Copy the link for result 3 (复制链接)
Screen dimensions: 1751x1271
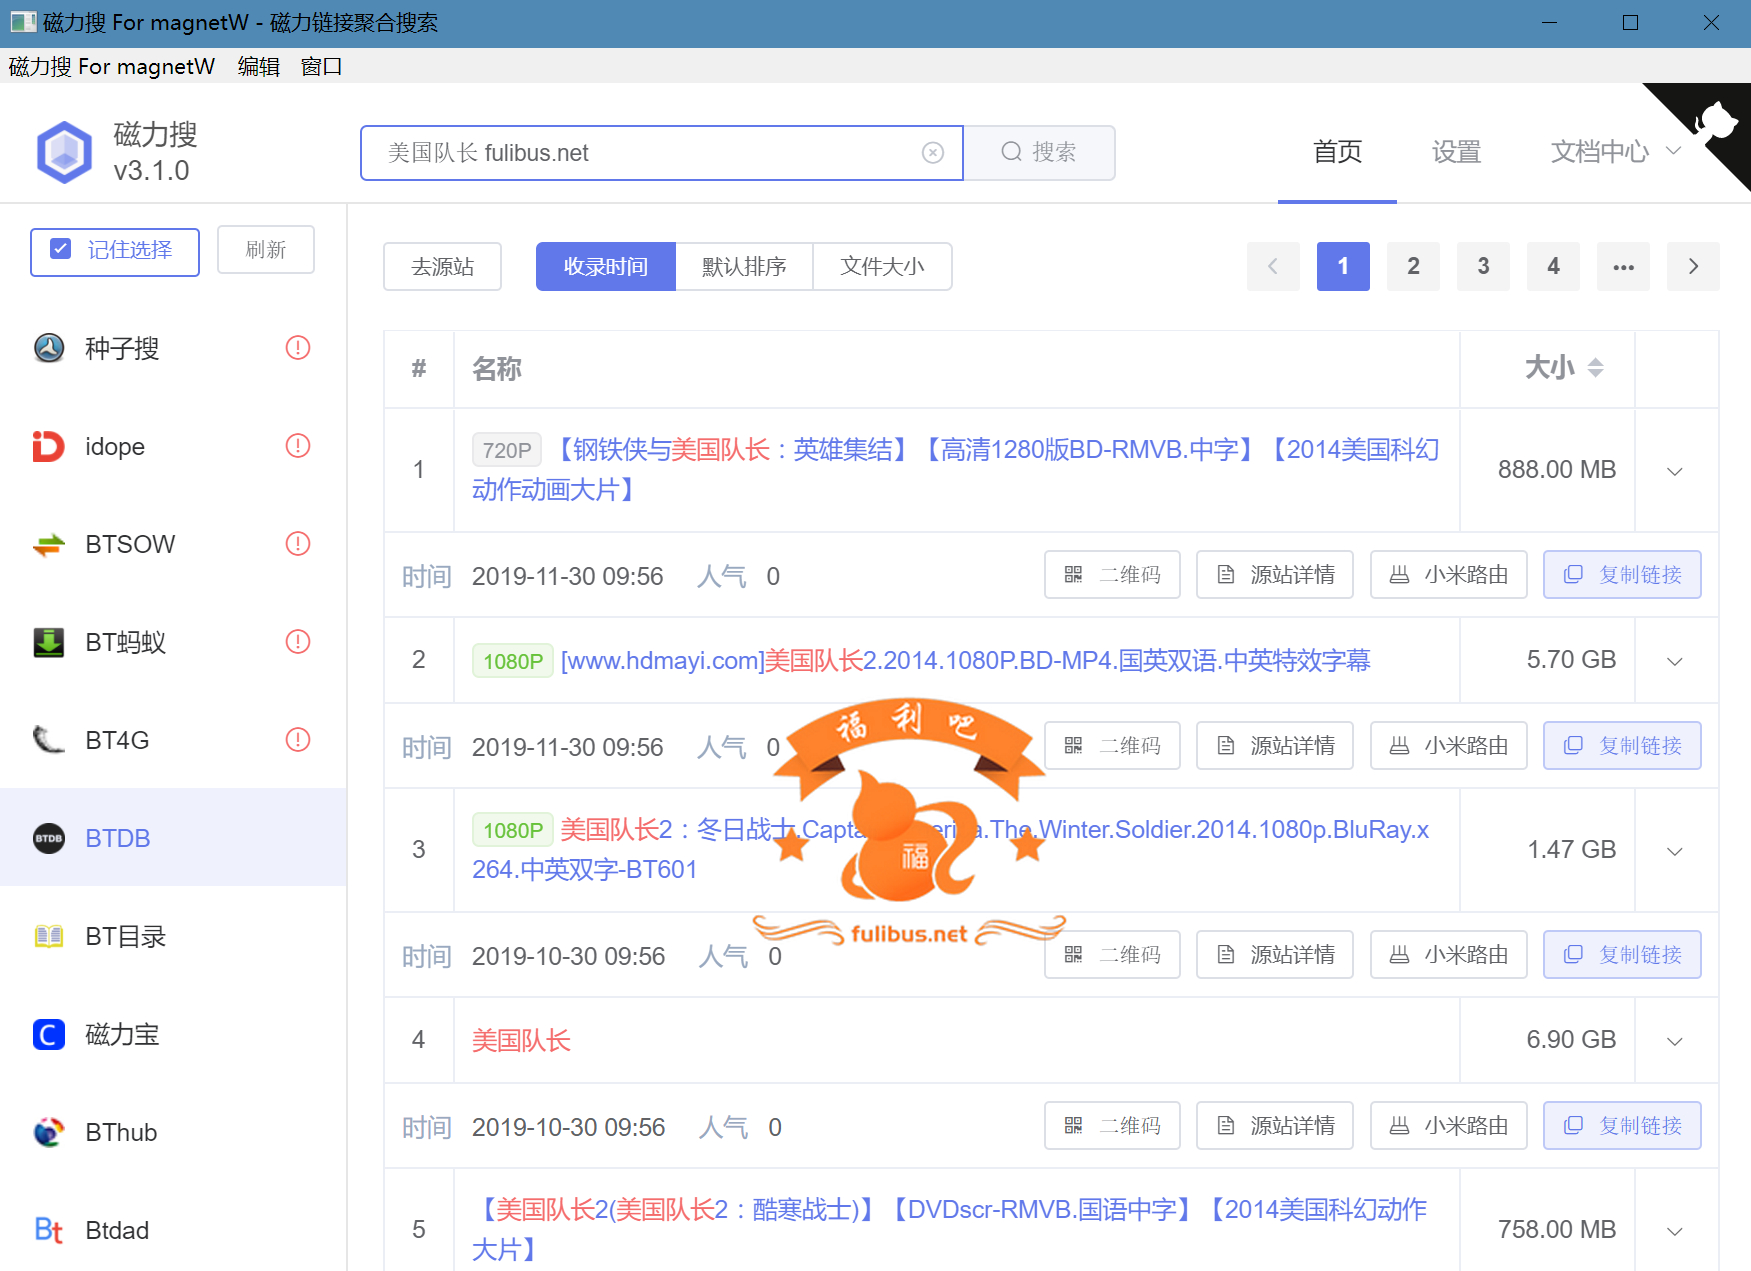tap(1622, 955)
